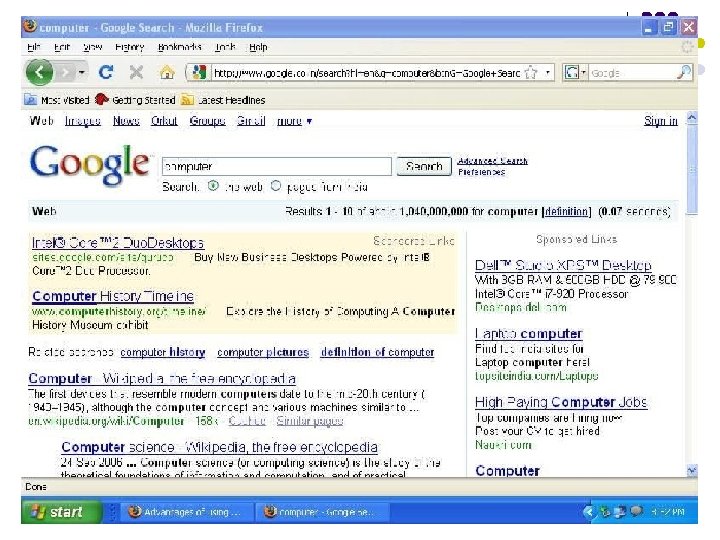This screenshot has height=540, width=720.
Task: Open the Similar pages link
Action: tap(309, 421)
